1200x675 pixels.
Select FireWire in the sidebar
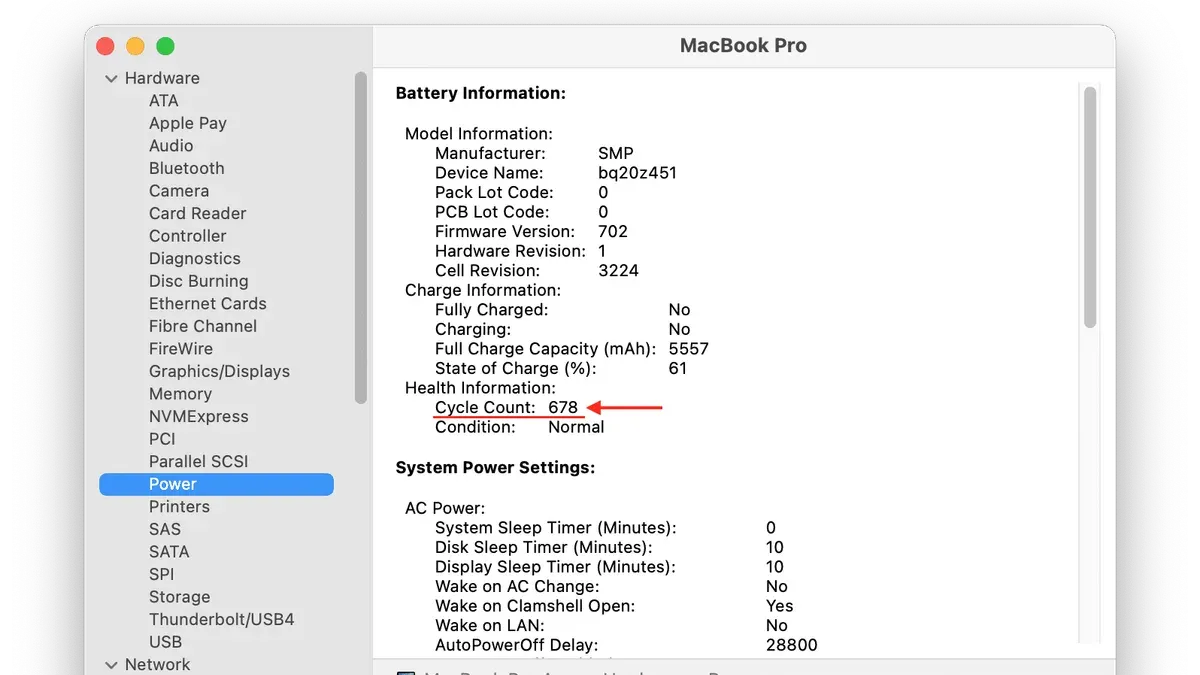click(181, 349)
